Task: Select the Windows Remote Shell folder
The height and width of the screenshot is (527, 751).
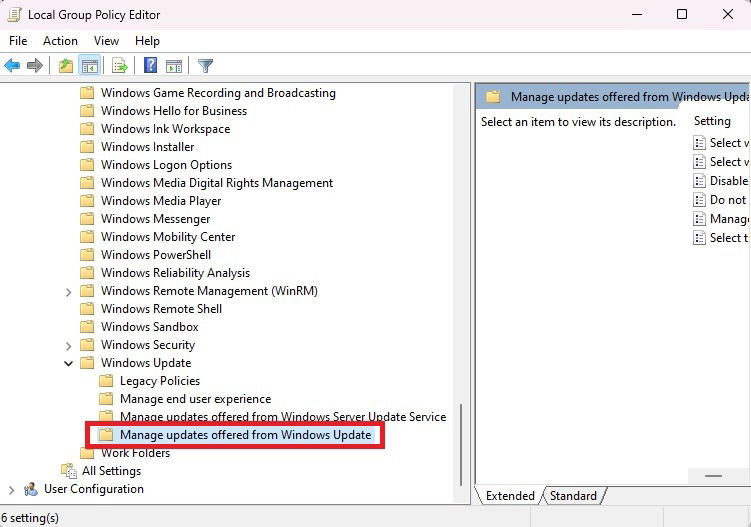Action: [161, 309]
